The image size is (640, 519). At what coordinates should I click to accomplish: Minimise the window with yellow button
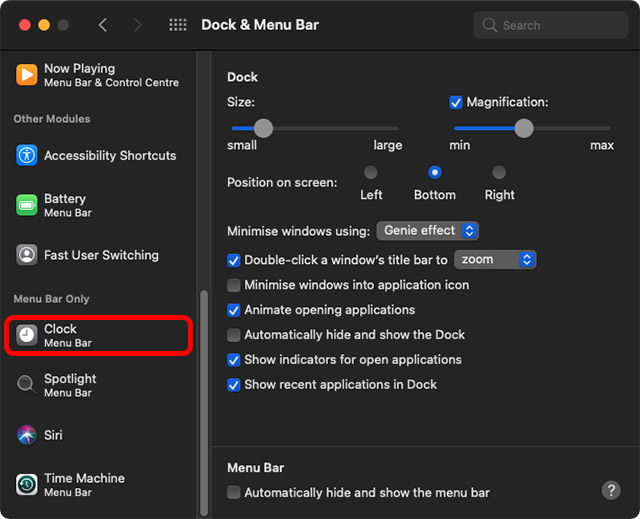tap(44, 25)
